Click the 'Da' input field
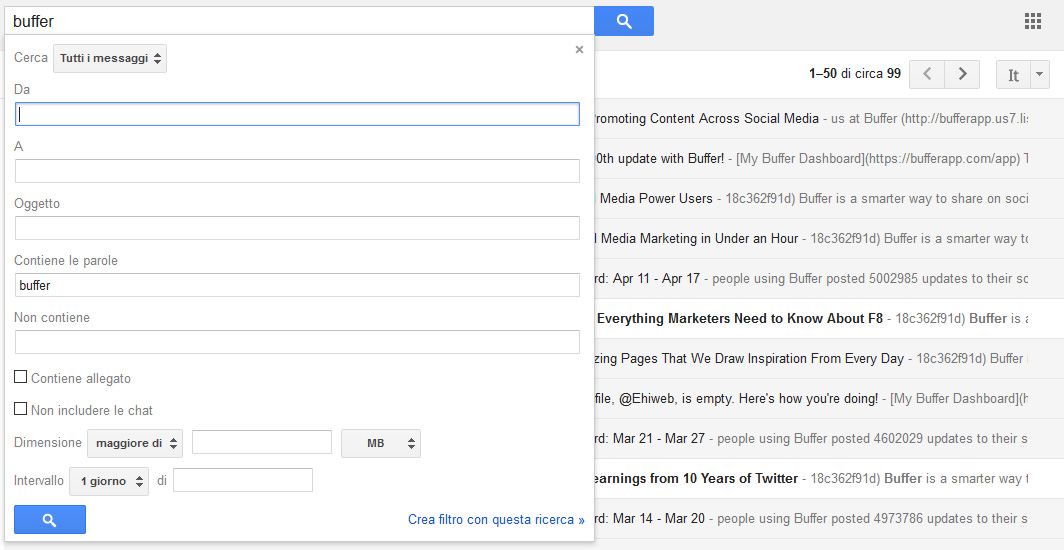This screenshot has height=550, width=1064. pyautogui.click(x=297, y=114)
